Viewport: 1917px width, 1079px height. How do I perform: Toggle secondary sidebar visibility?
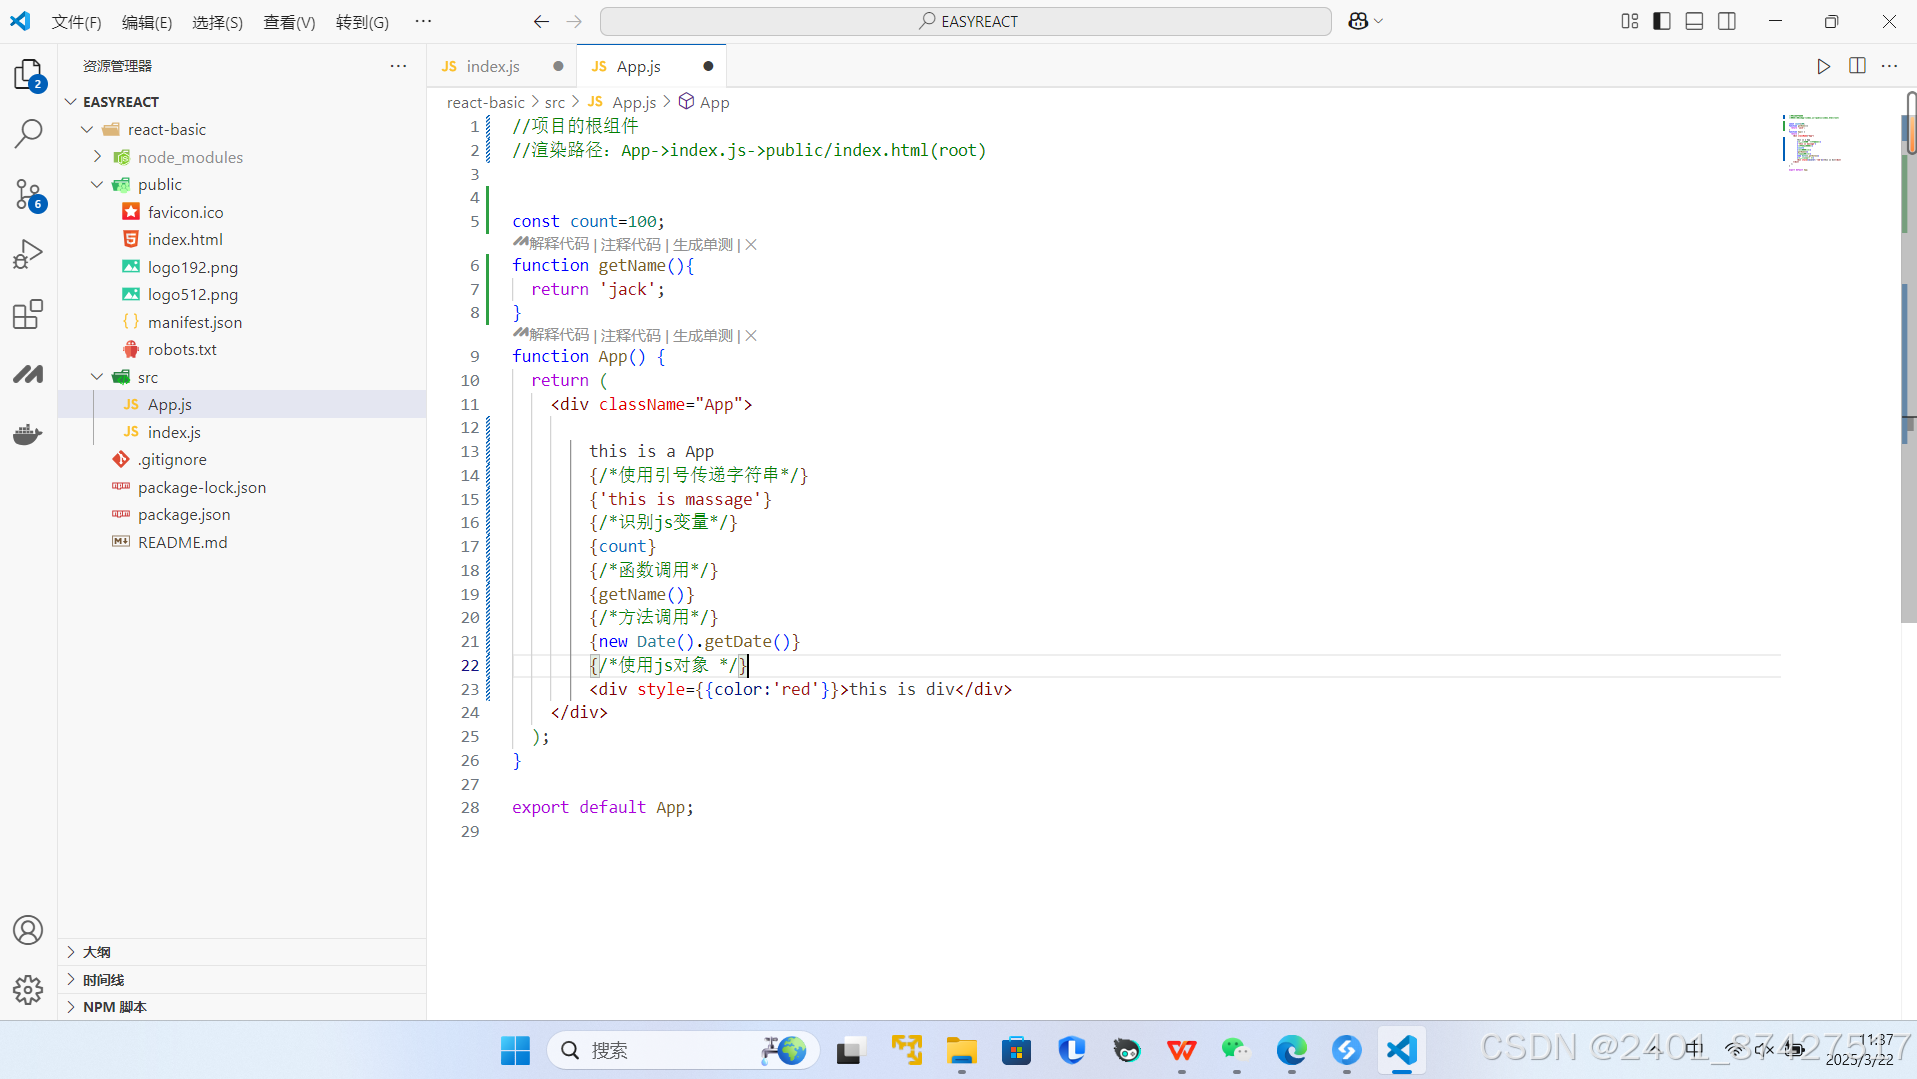click(1727, 20)
